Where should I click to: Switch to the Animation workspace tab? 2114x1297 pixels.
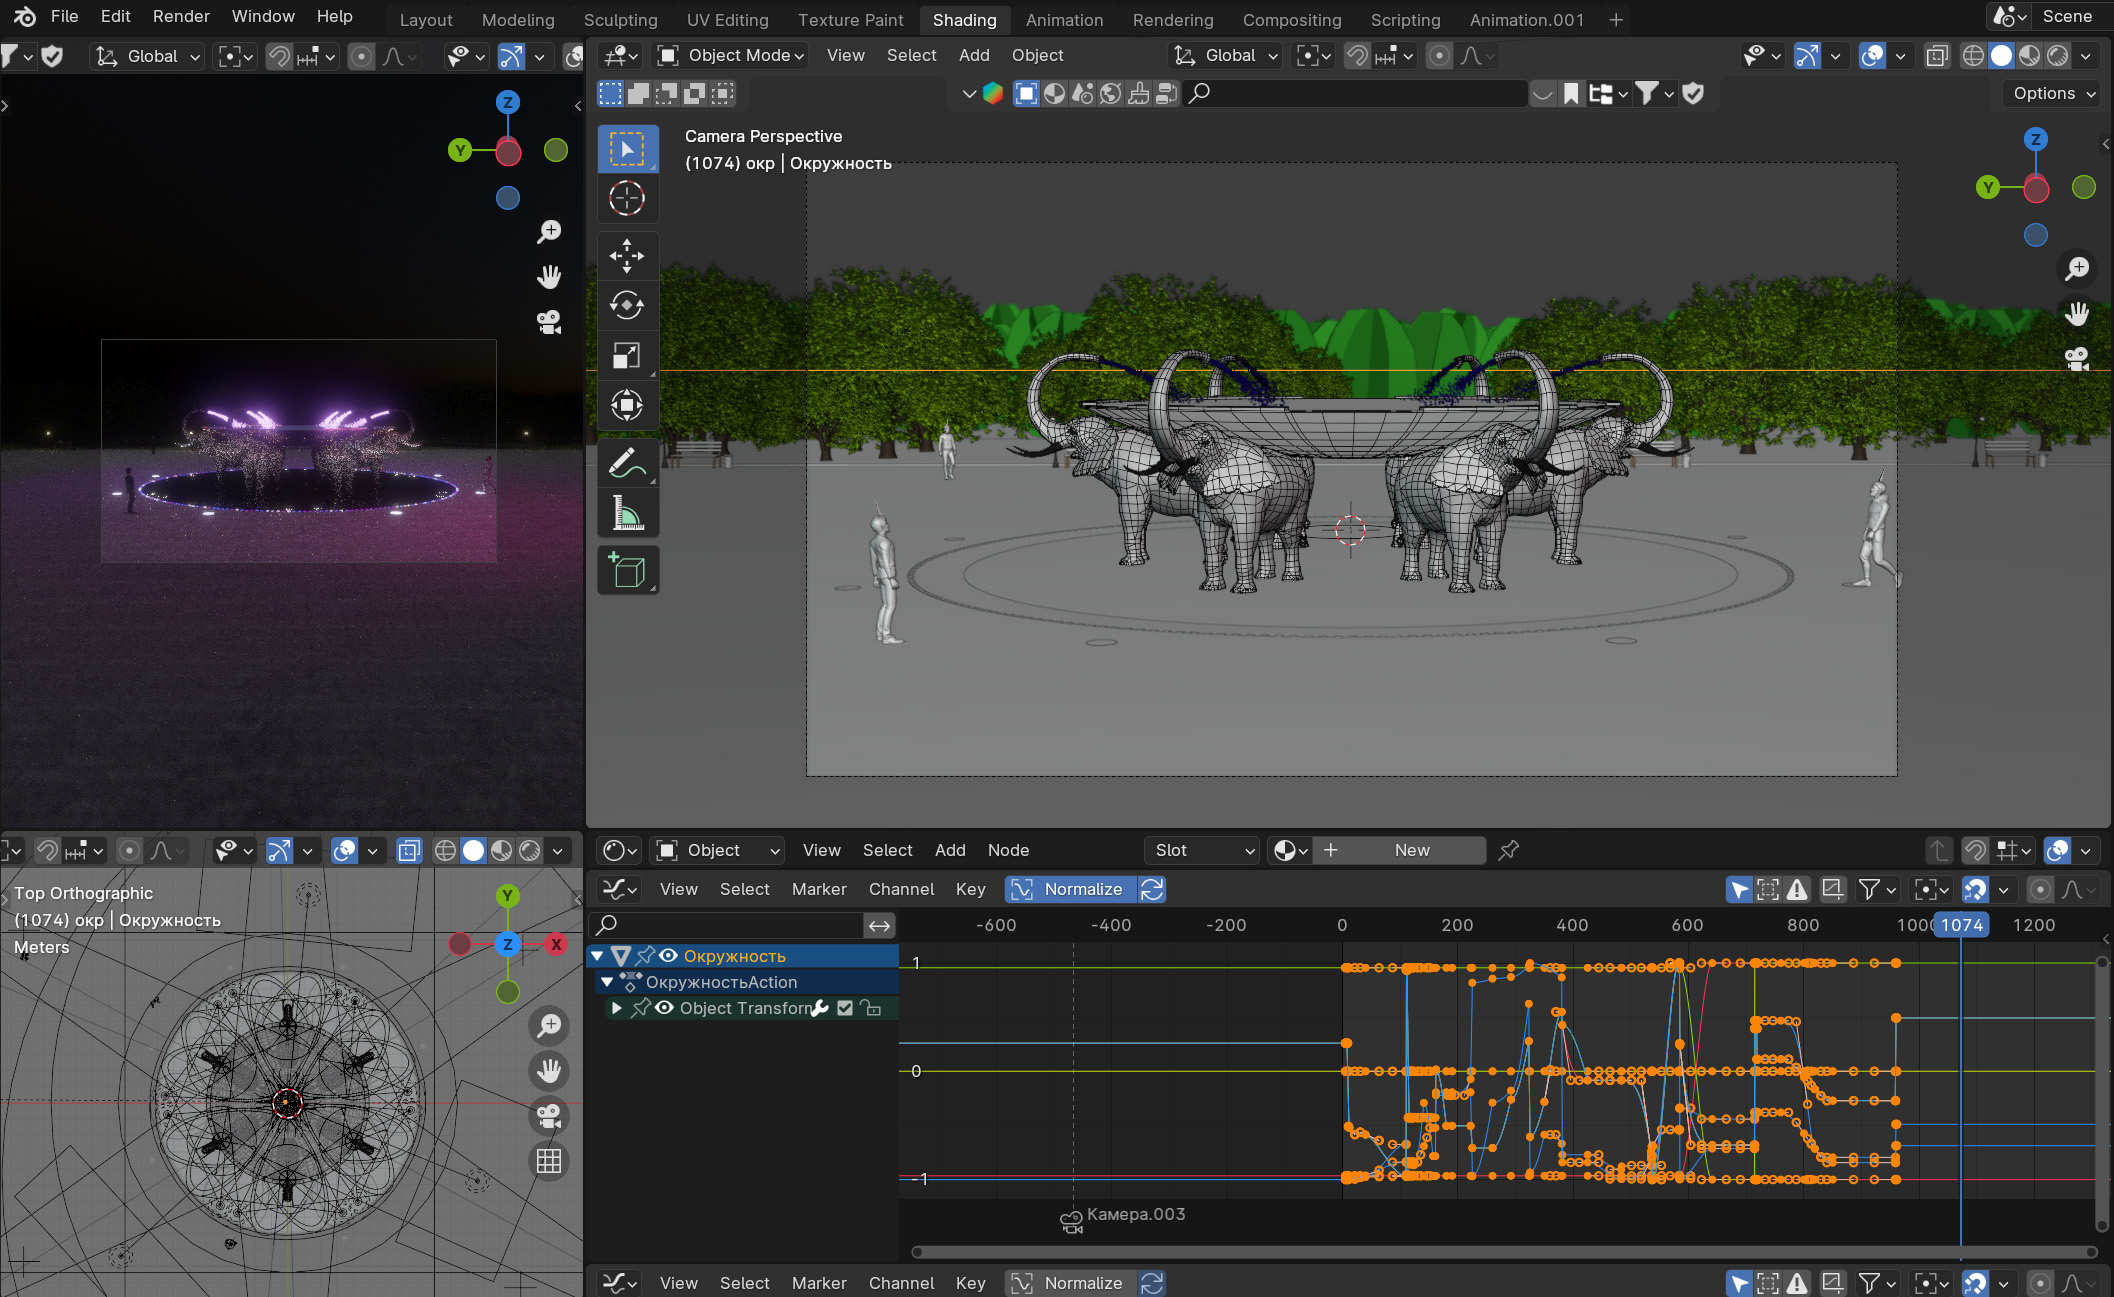(1064, 19)
